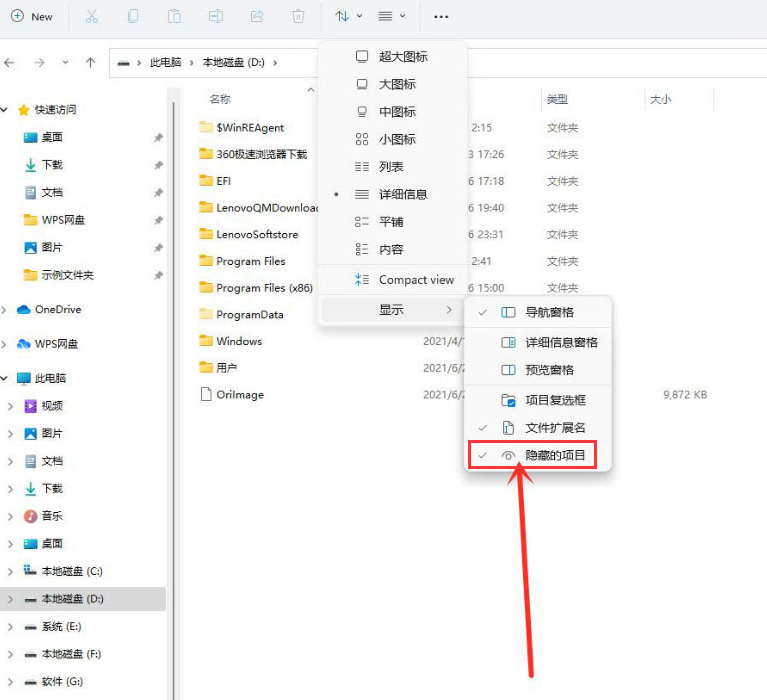Viewport: 767px width, 700px height.
Task: Expand the WPS网盘 cloud node
Action: click(5, 344)
